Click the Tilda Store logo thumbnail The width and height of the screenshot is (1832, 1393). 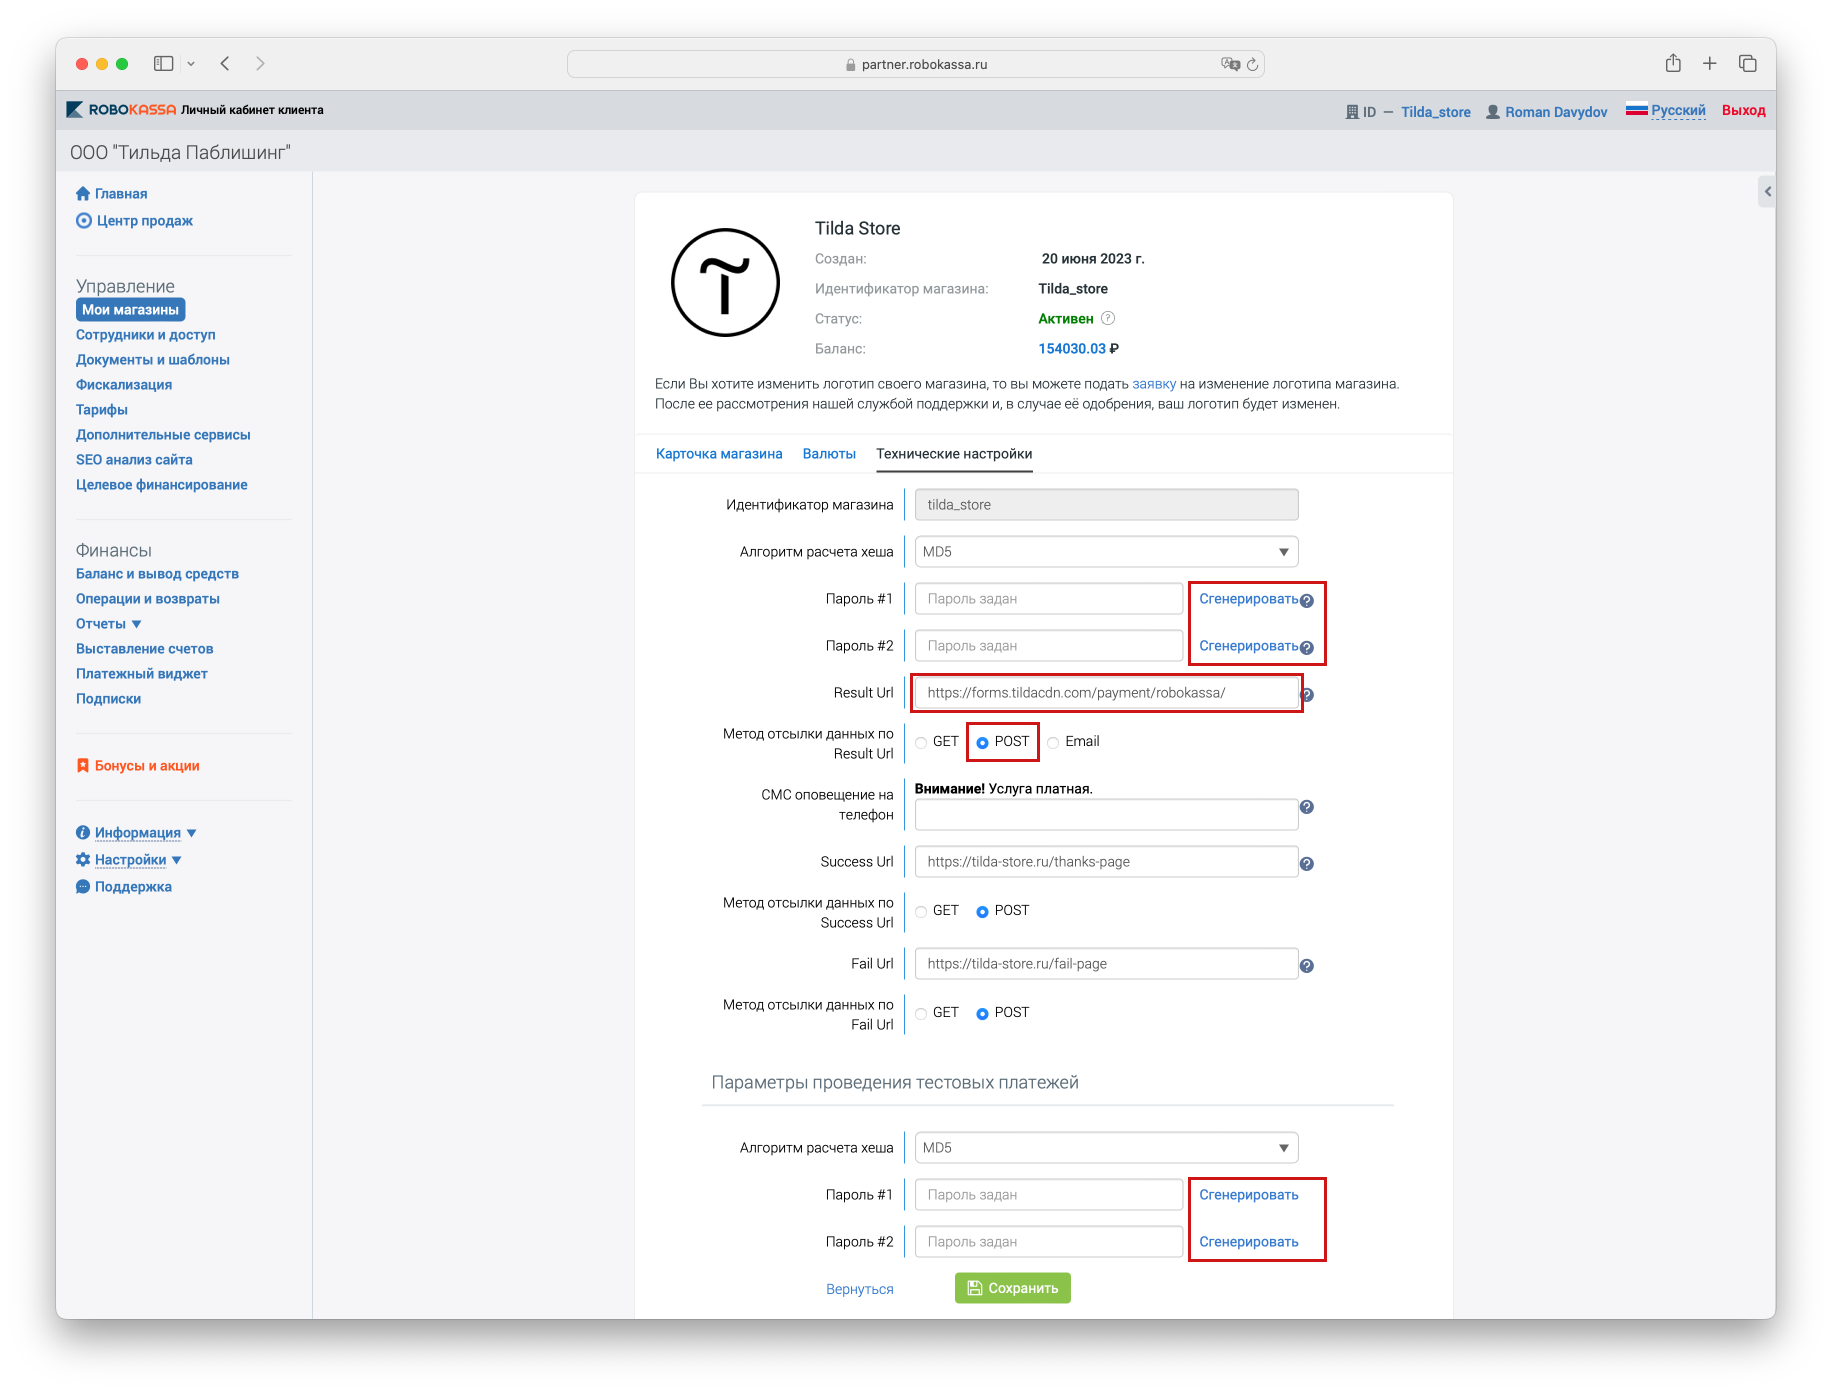725,283
